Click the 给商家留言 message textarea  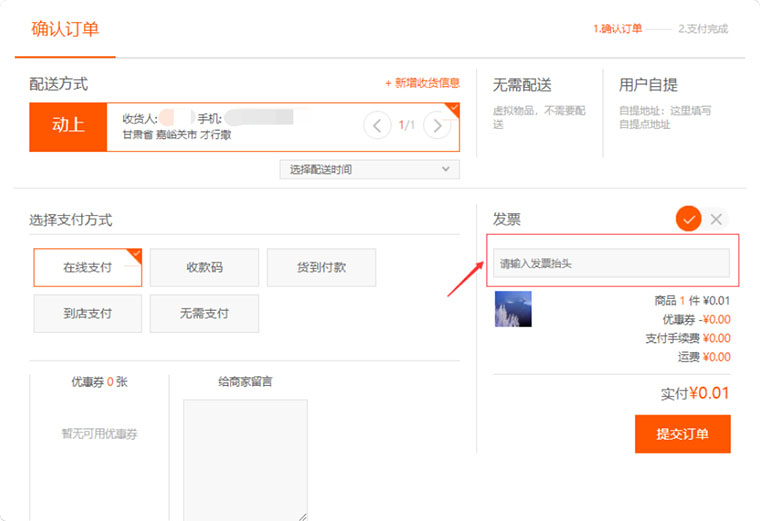coord(245,459)
